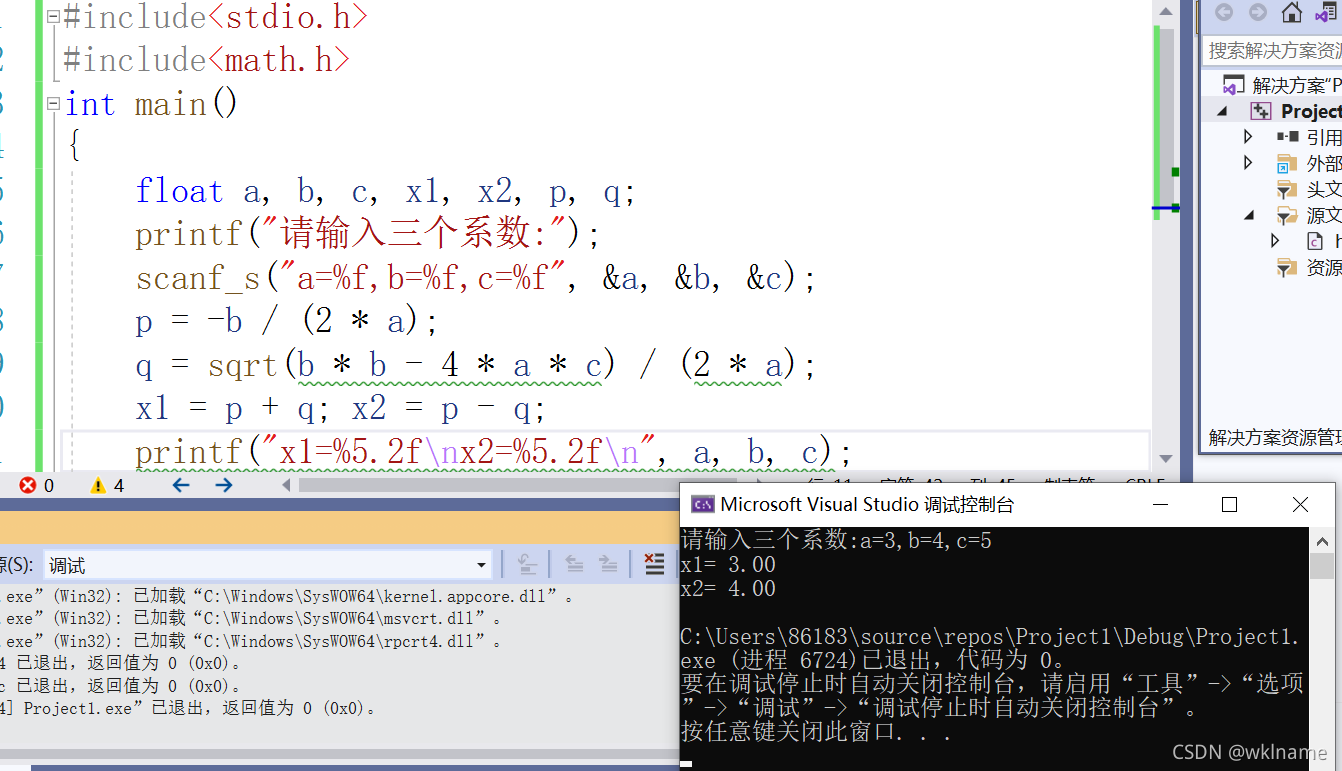The image size is (1342, 771).
Task: Click the printf("请输入三个系数:") line
Action: (x=367, y=235)
